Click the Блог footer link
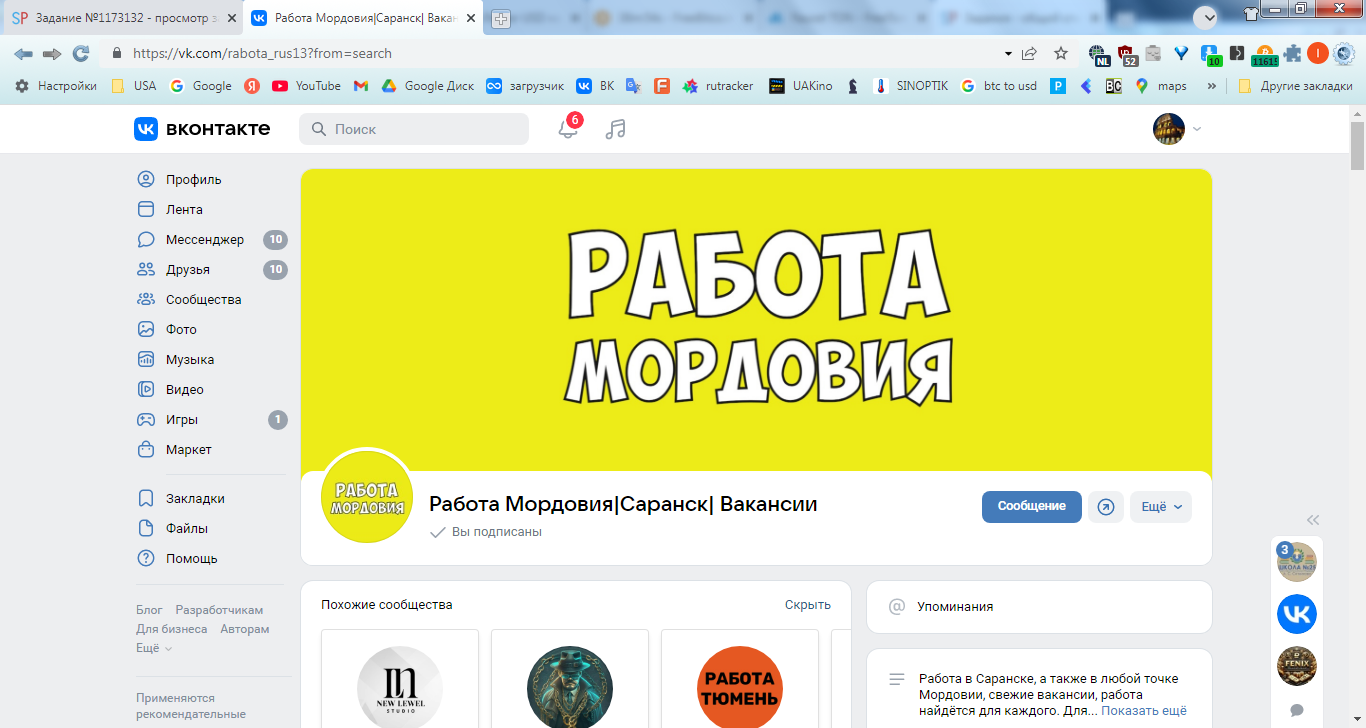The width and height of the screenshot is (1366, 728). [x=149, y=610]
